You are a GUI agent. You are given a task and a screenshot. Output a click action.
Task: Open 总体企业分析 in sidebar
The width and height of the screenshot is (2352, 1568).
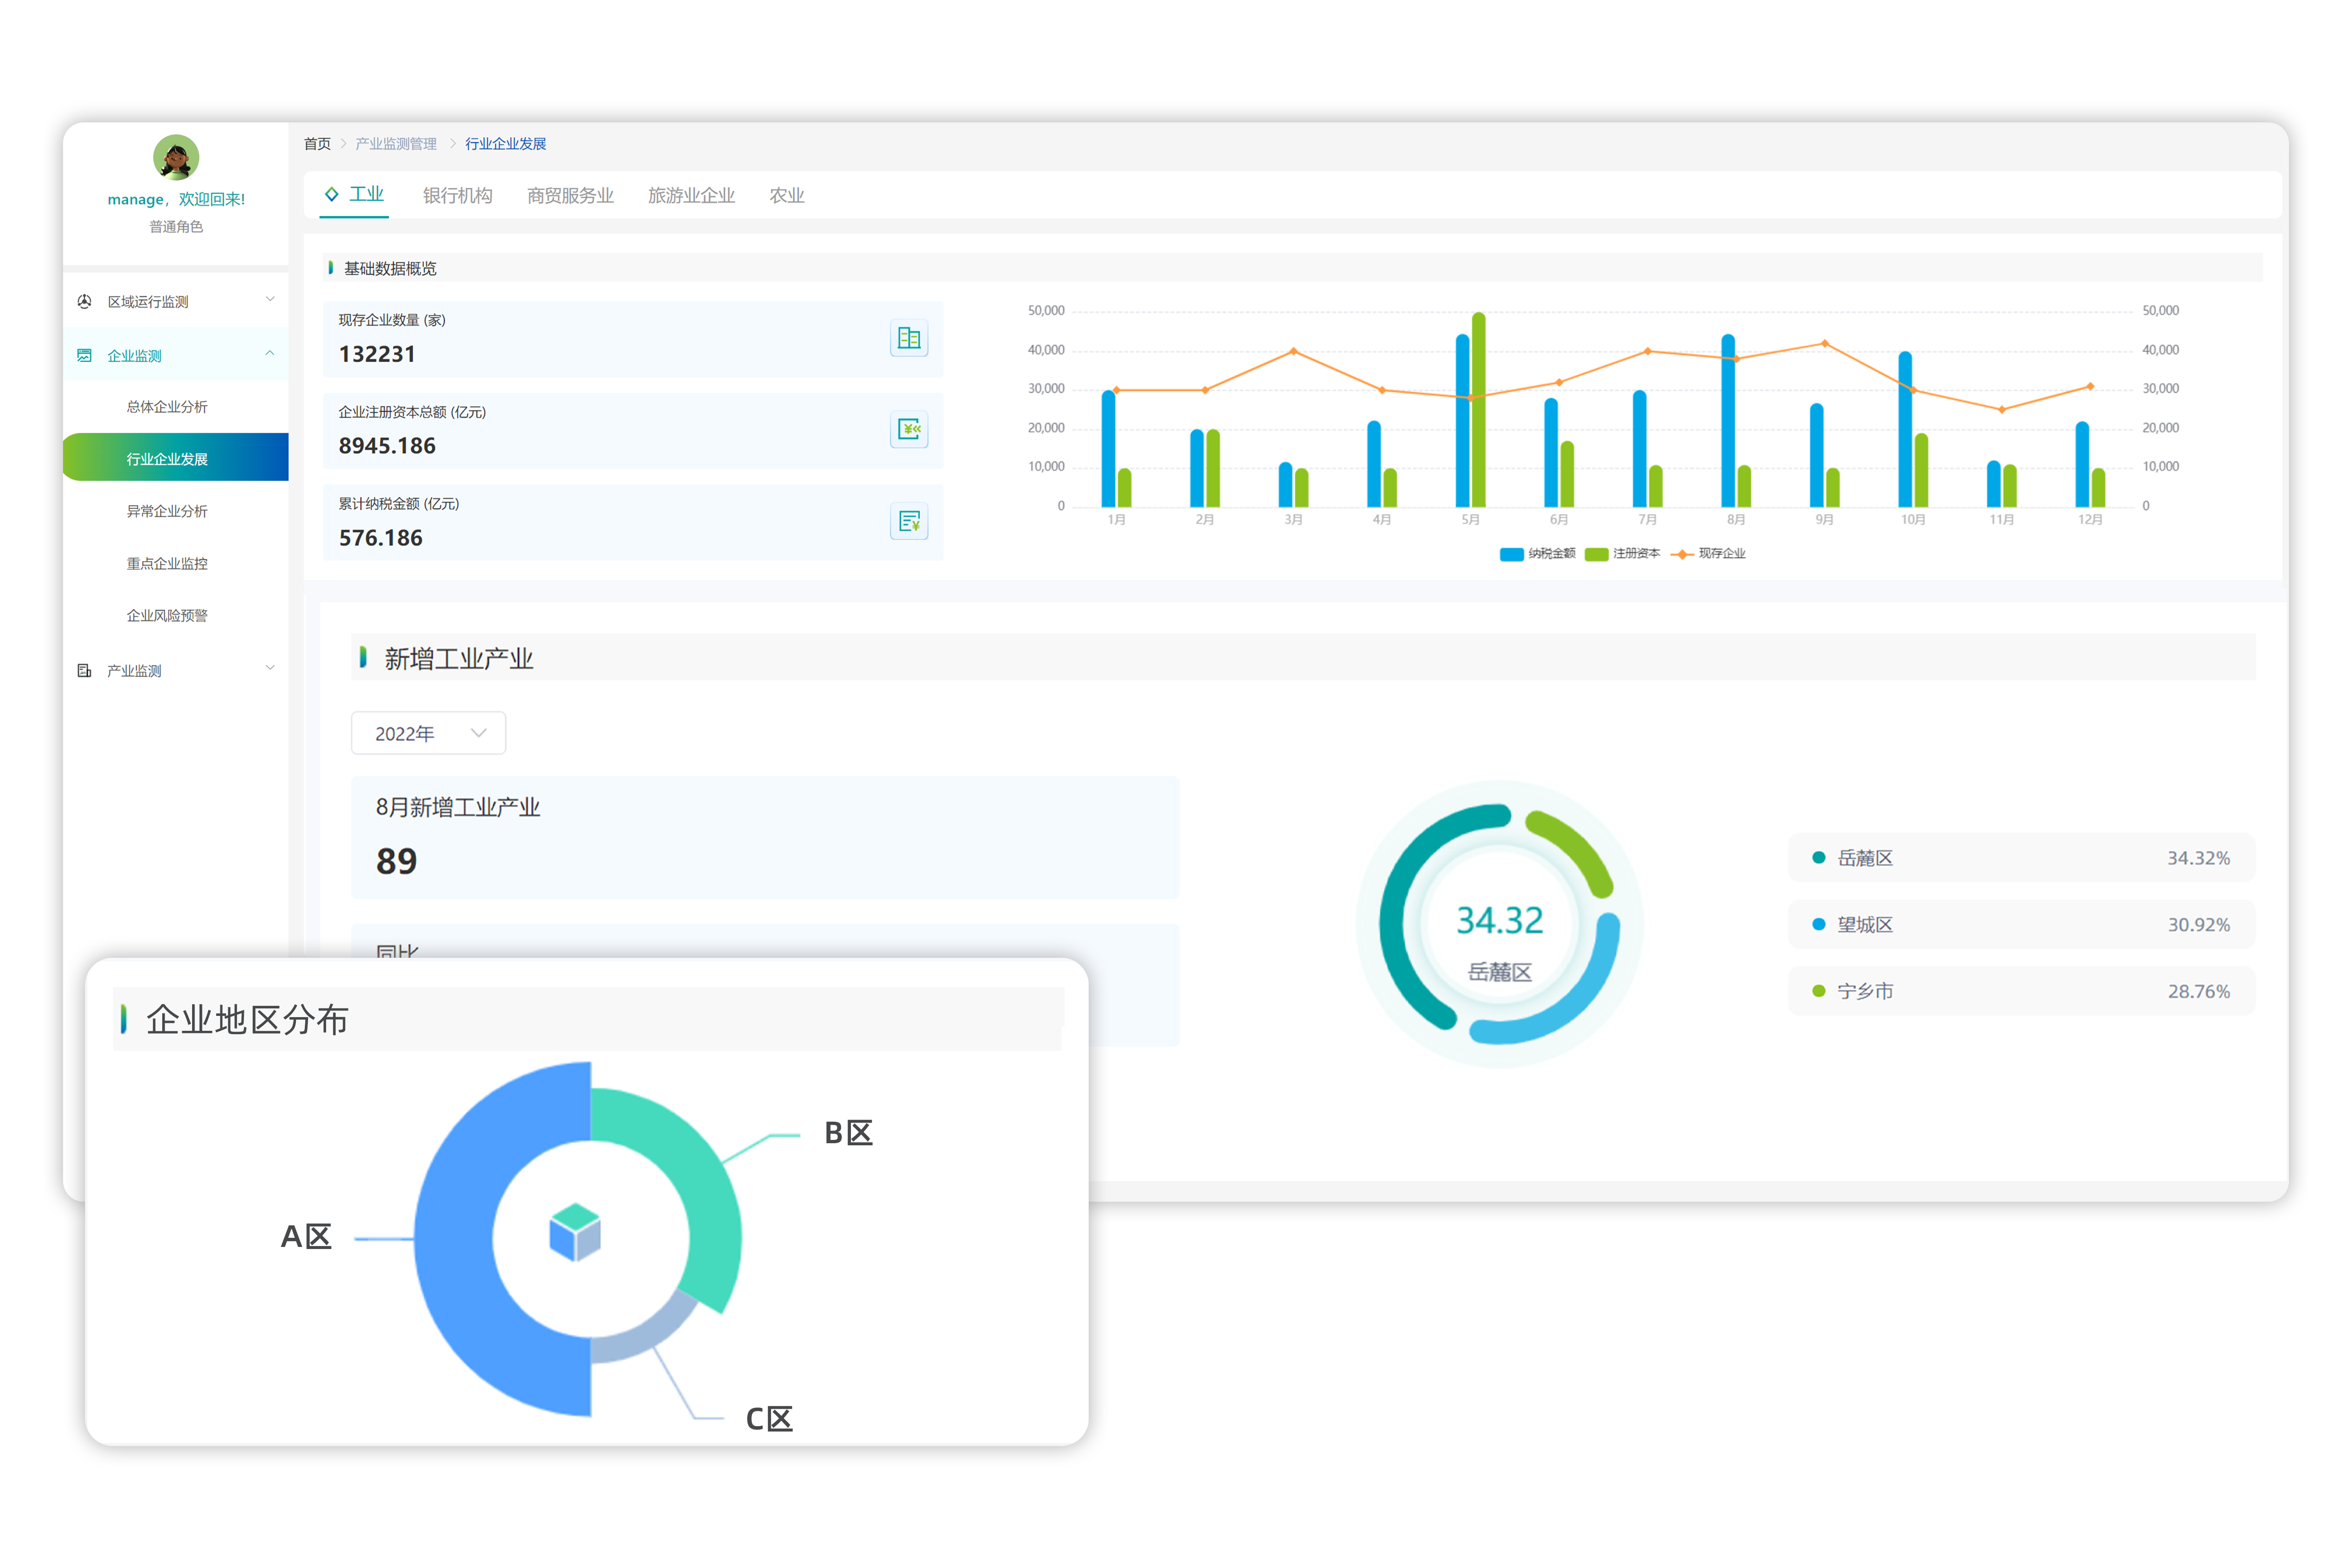coord(167,406)
